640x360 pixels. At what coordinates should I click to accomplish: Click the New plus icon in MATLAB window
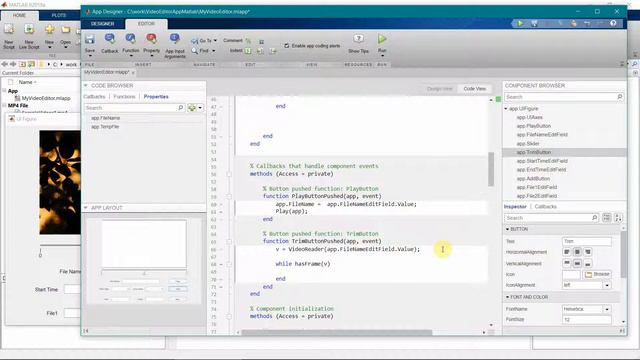click(x=49, y=29)
